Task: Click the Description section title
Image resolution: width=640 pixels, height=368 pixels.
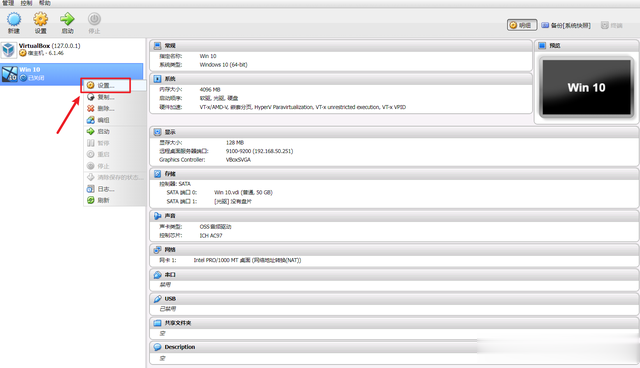Action: pyautogui.click(x=180, y=347)
